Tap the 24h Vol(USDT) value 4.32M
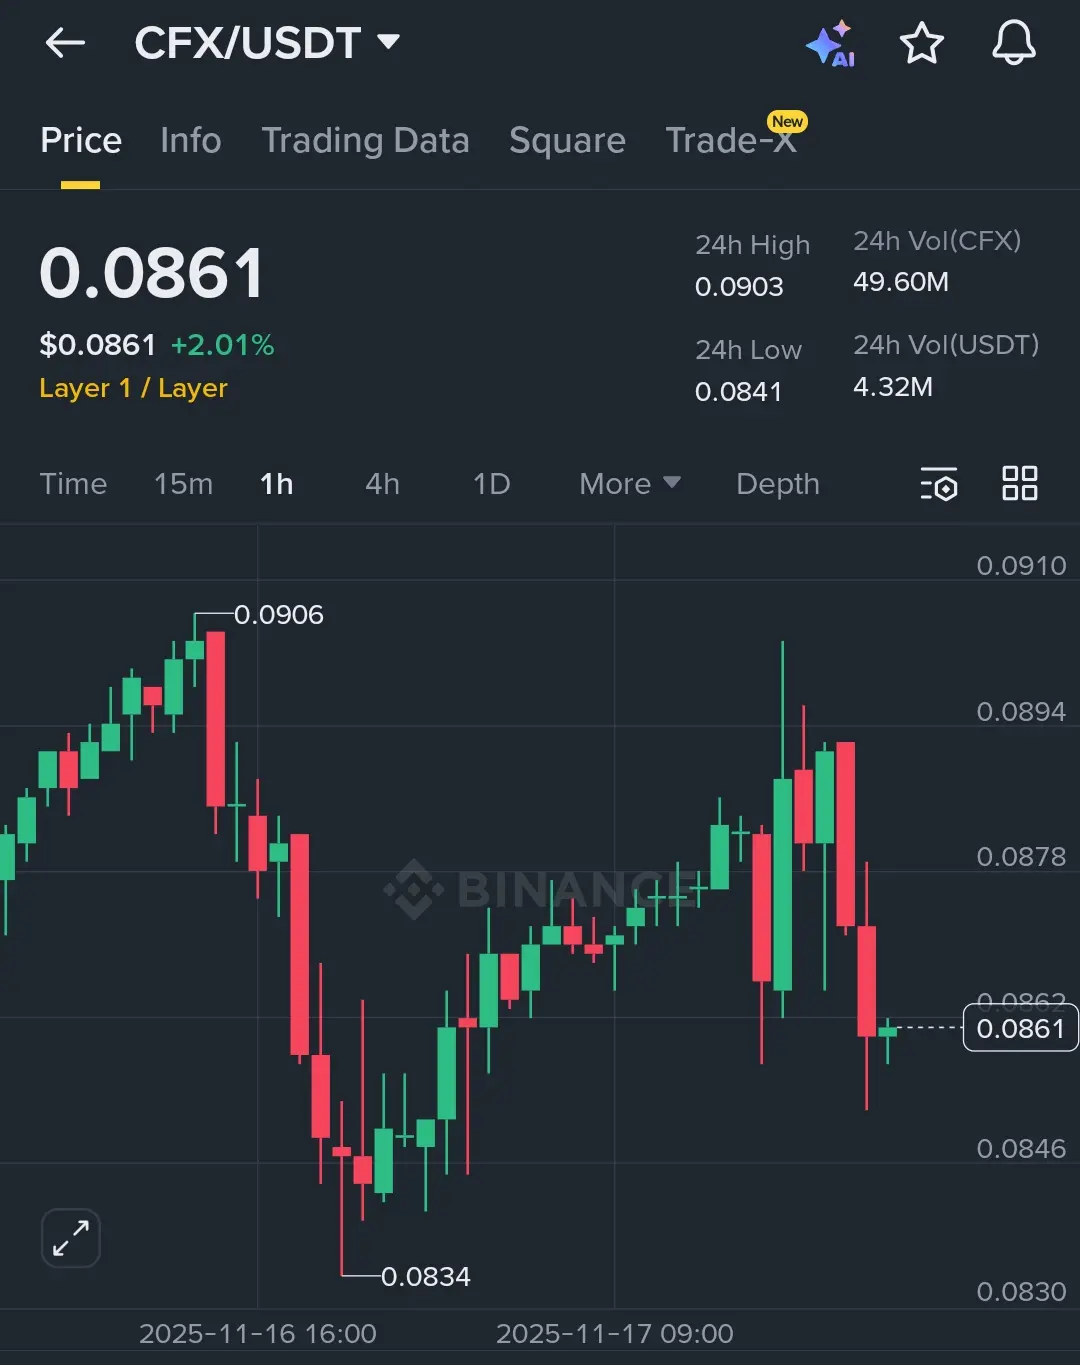 click(893, 387)
